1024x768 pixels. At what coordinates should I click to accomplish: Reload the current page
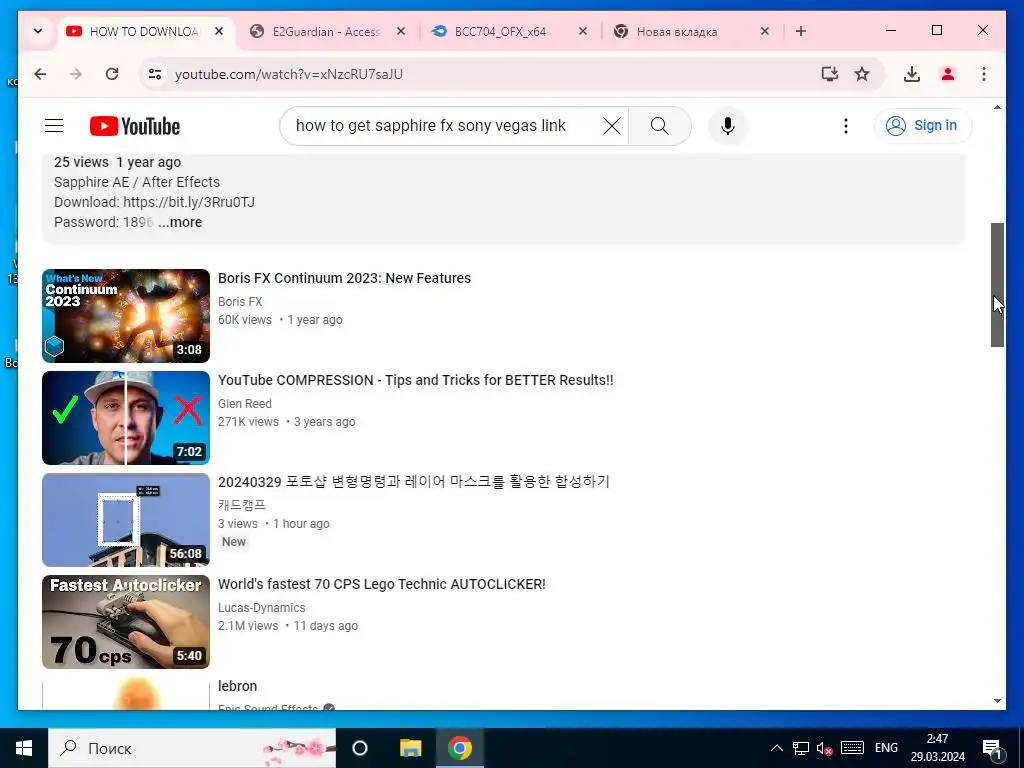pyautogui.click(x=112, y=74)
